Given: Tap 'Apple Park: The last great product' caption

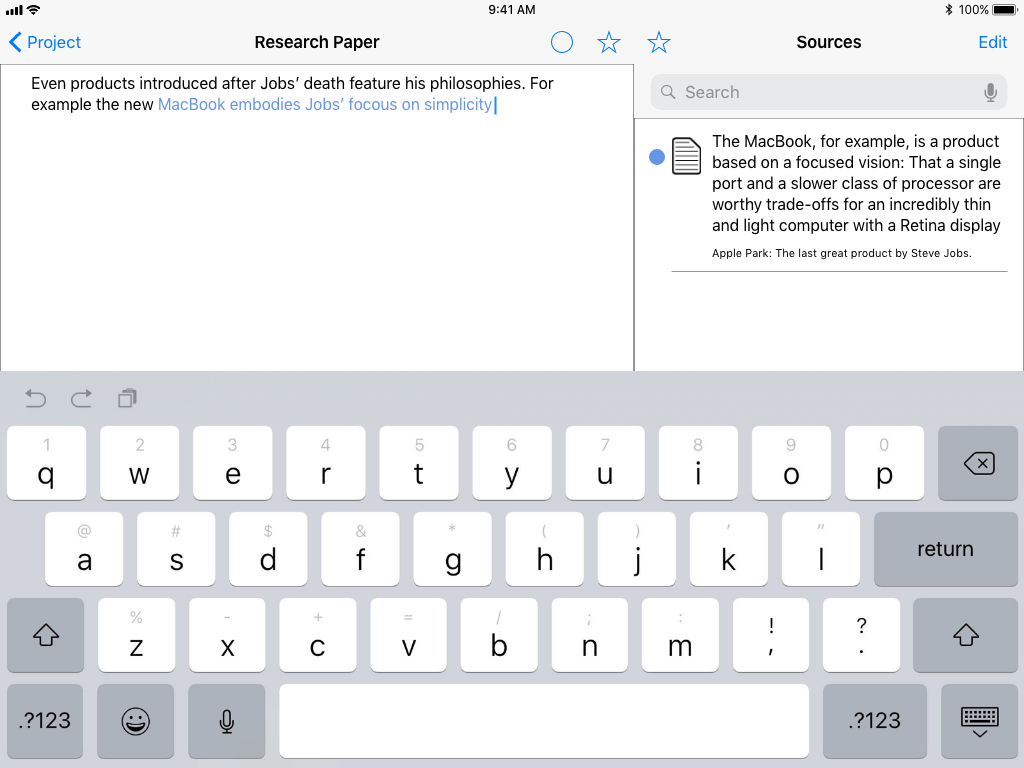Looking at the screenshot, I should (841, 253).
